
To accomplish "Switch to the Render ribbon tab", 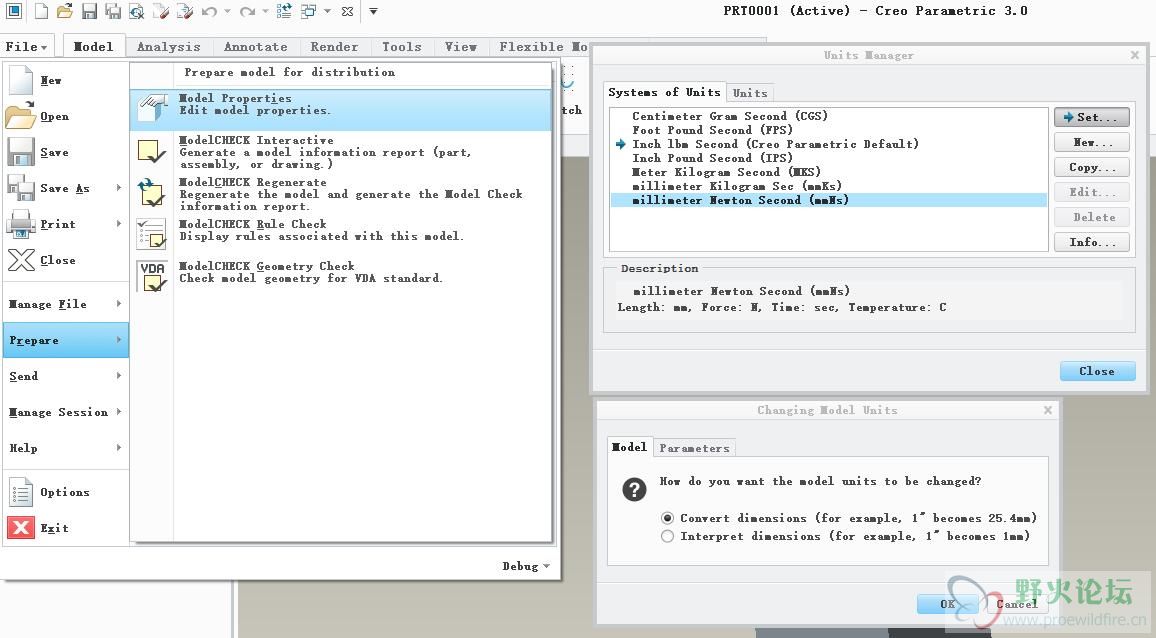I will pos(334,46).
